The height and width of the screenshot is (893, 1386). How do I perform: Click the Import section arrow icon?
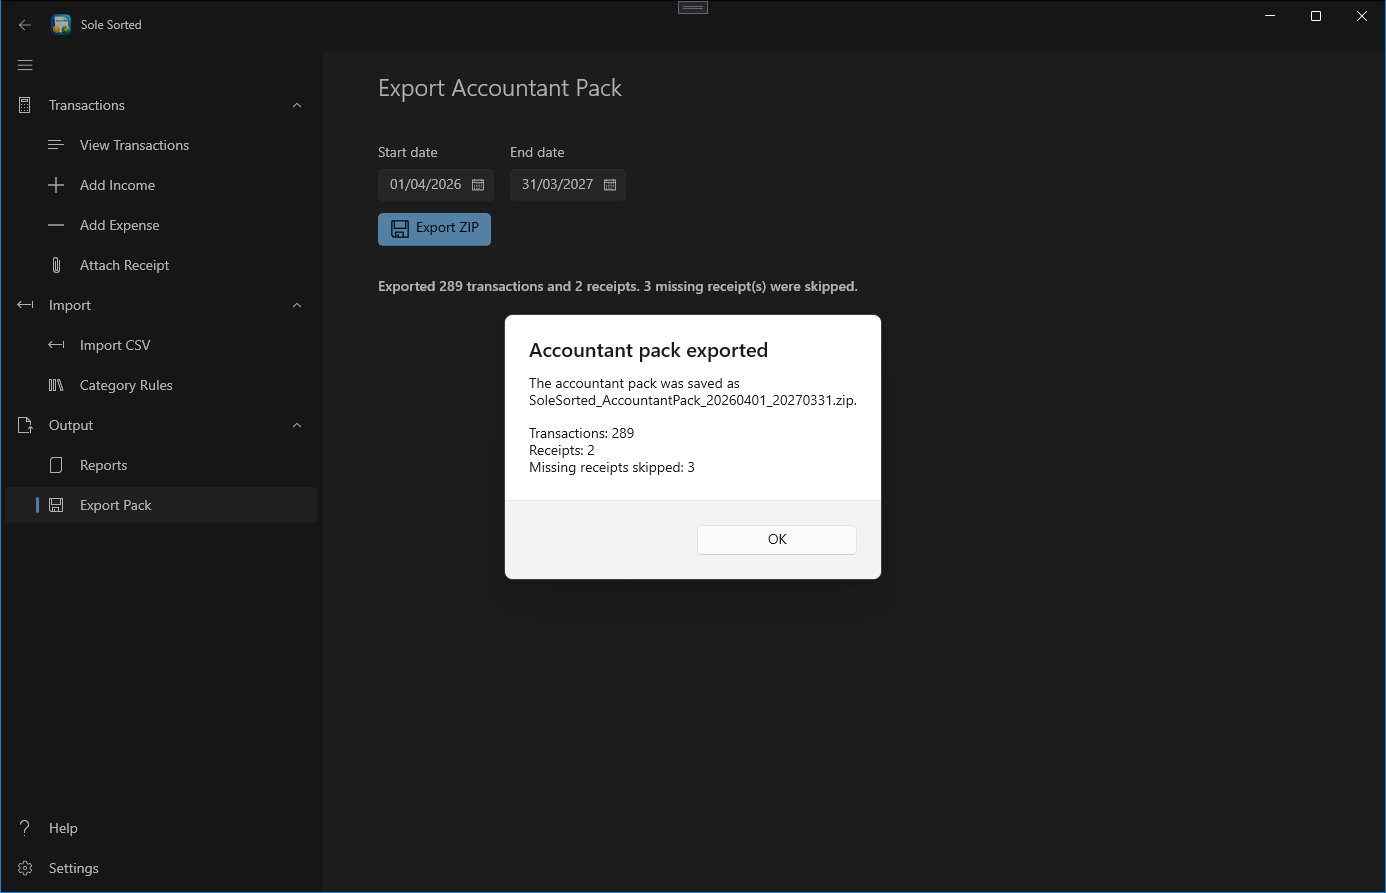25,305
